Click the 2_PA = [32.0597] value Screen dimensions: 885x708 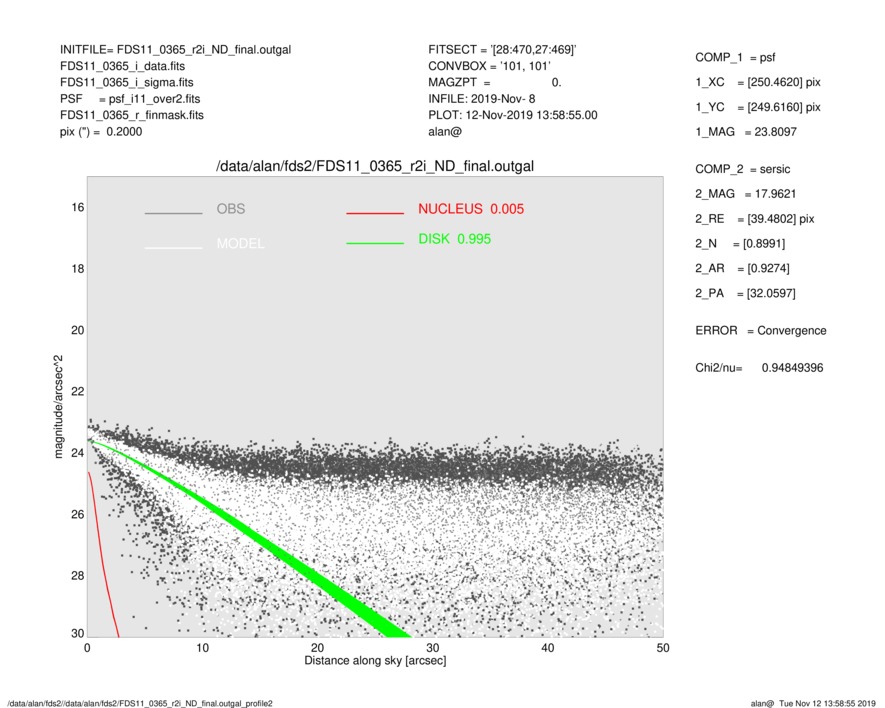(745, 294)
